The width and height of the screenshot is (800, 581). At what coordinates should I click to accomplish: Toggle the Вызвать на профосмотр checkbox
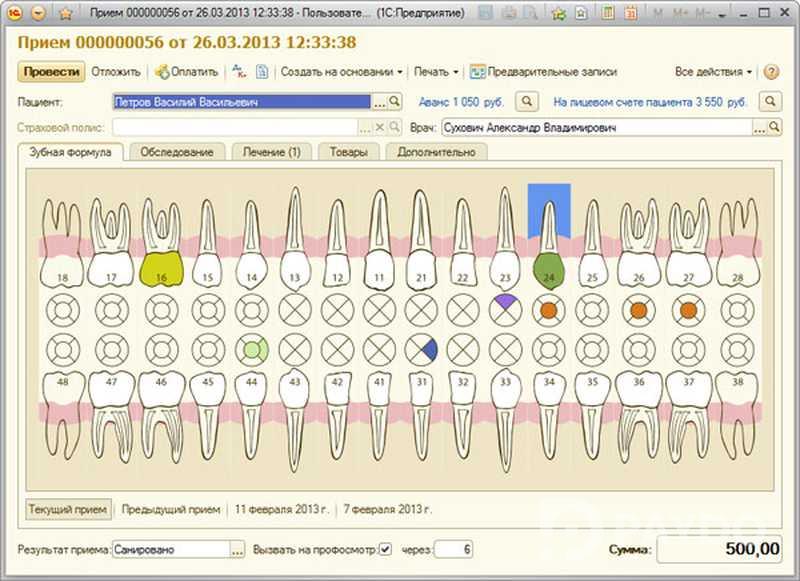[x=386, y=549]
